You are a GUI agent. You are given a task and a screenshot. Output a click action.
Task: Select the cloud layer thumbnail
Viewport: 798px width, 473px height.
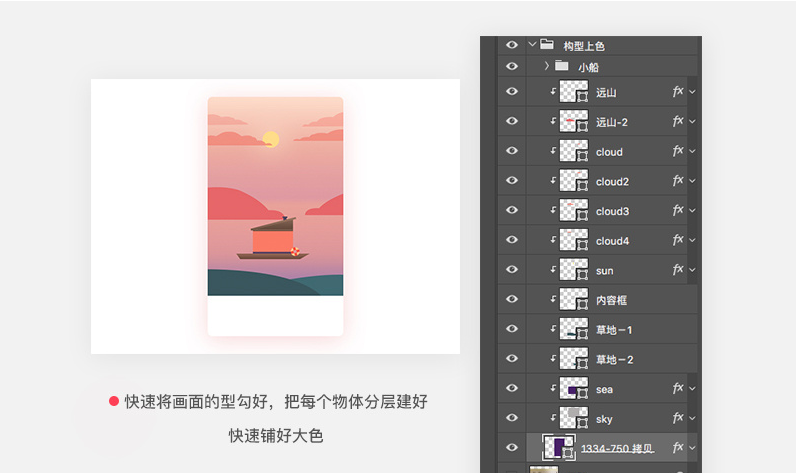[574, 151]
